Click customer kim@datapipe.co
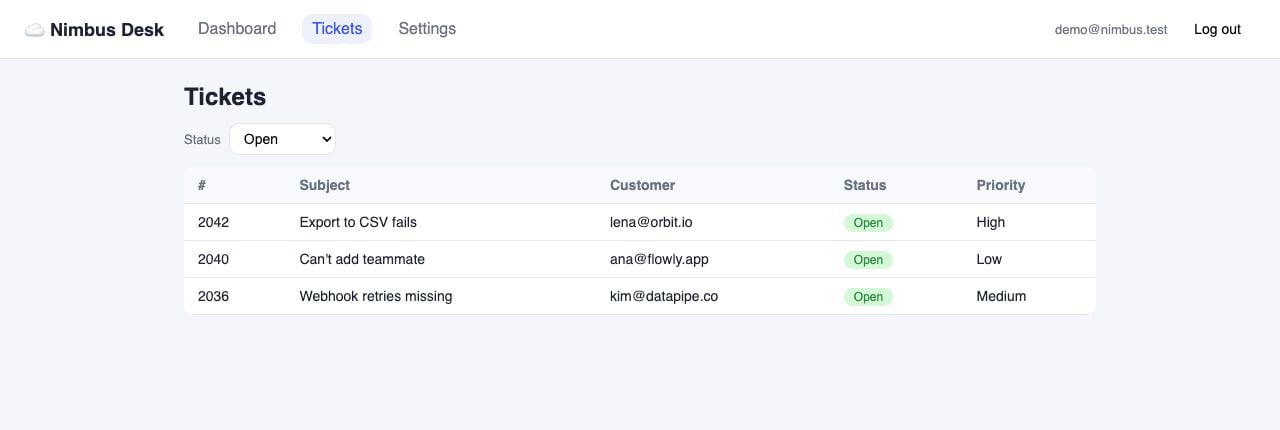This screenshot has width=1280, height=430. coord(664,296)
